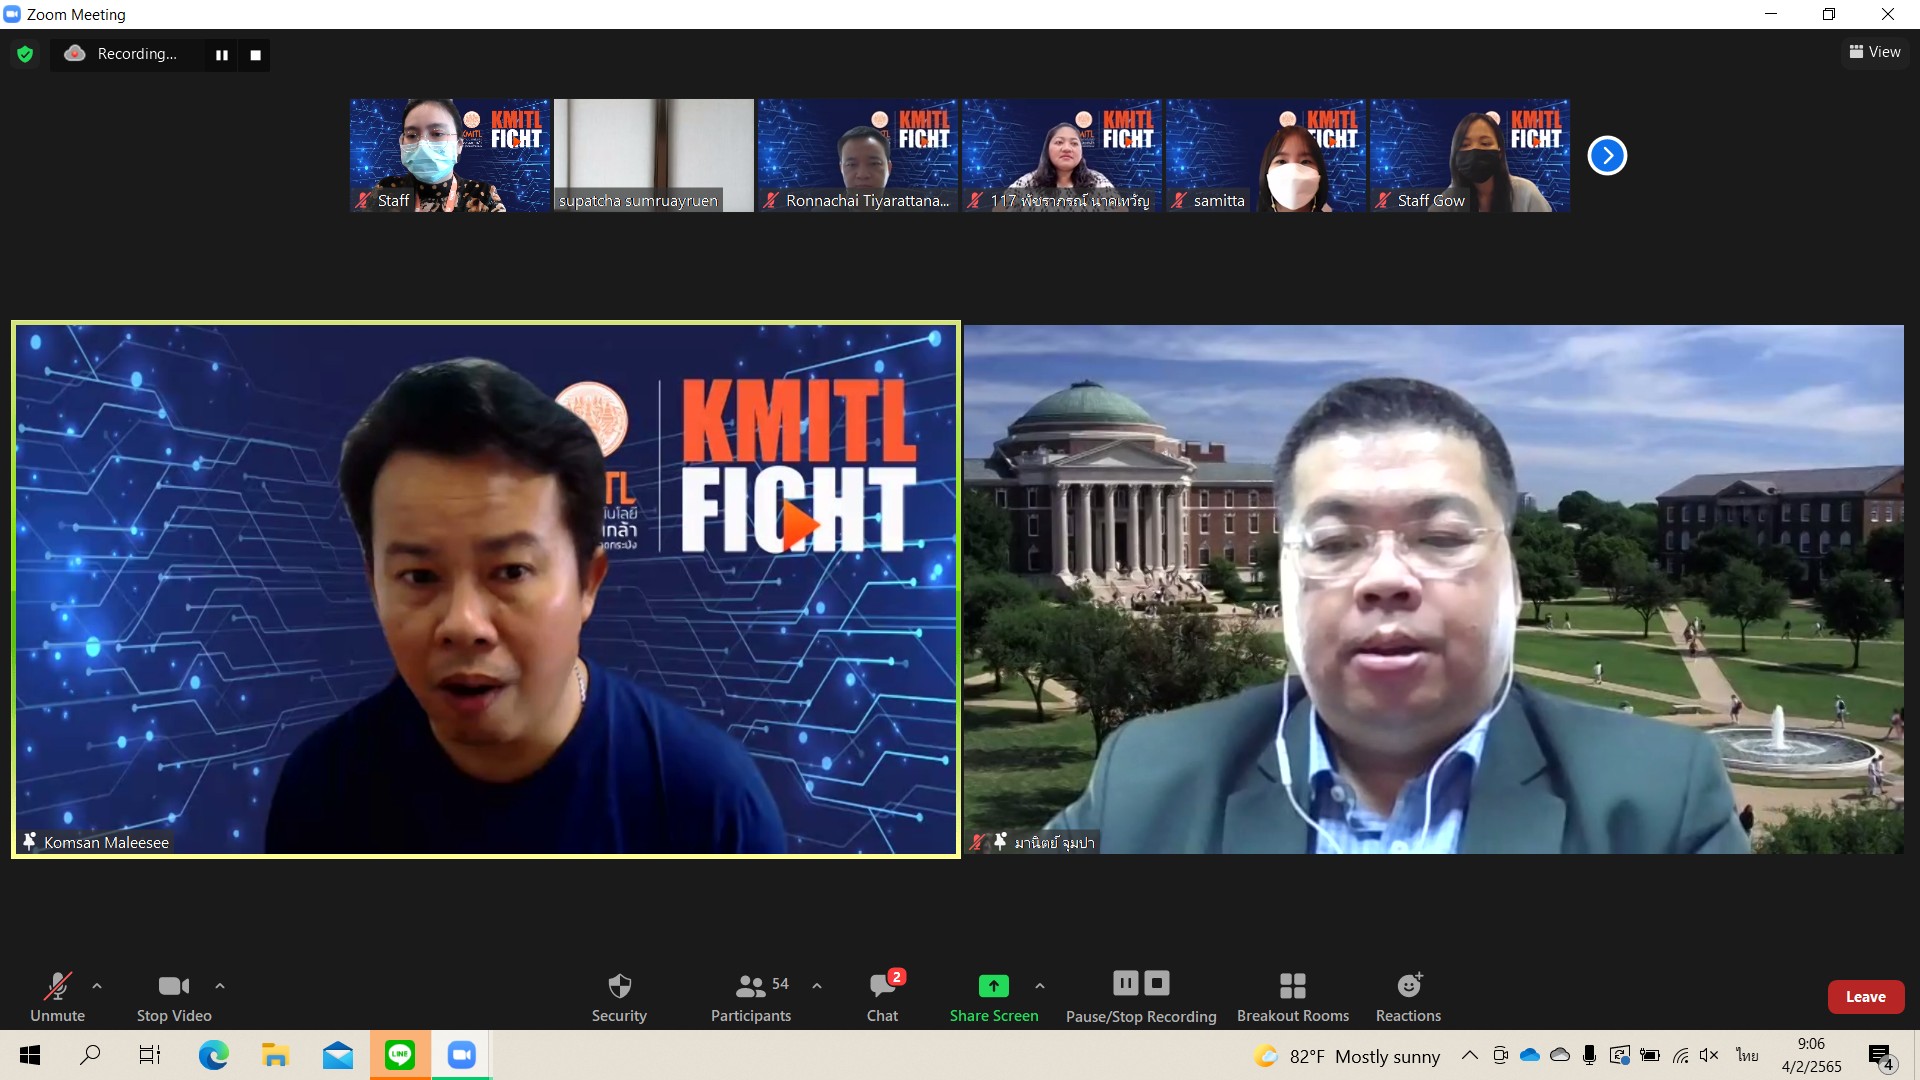Open LINE app from taskbar
Screen dimensions: 1920x1080
[x=400, y=1055]
